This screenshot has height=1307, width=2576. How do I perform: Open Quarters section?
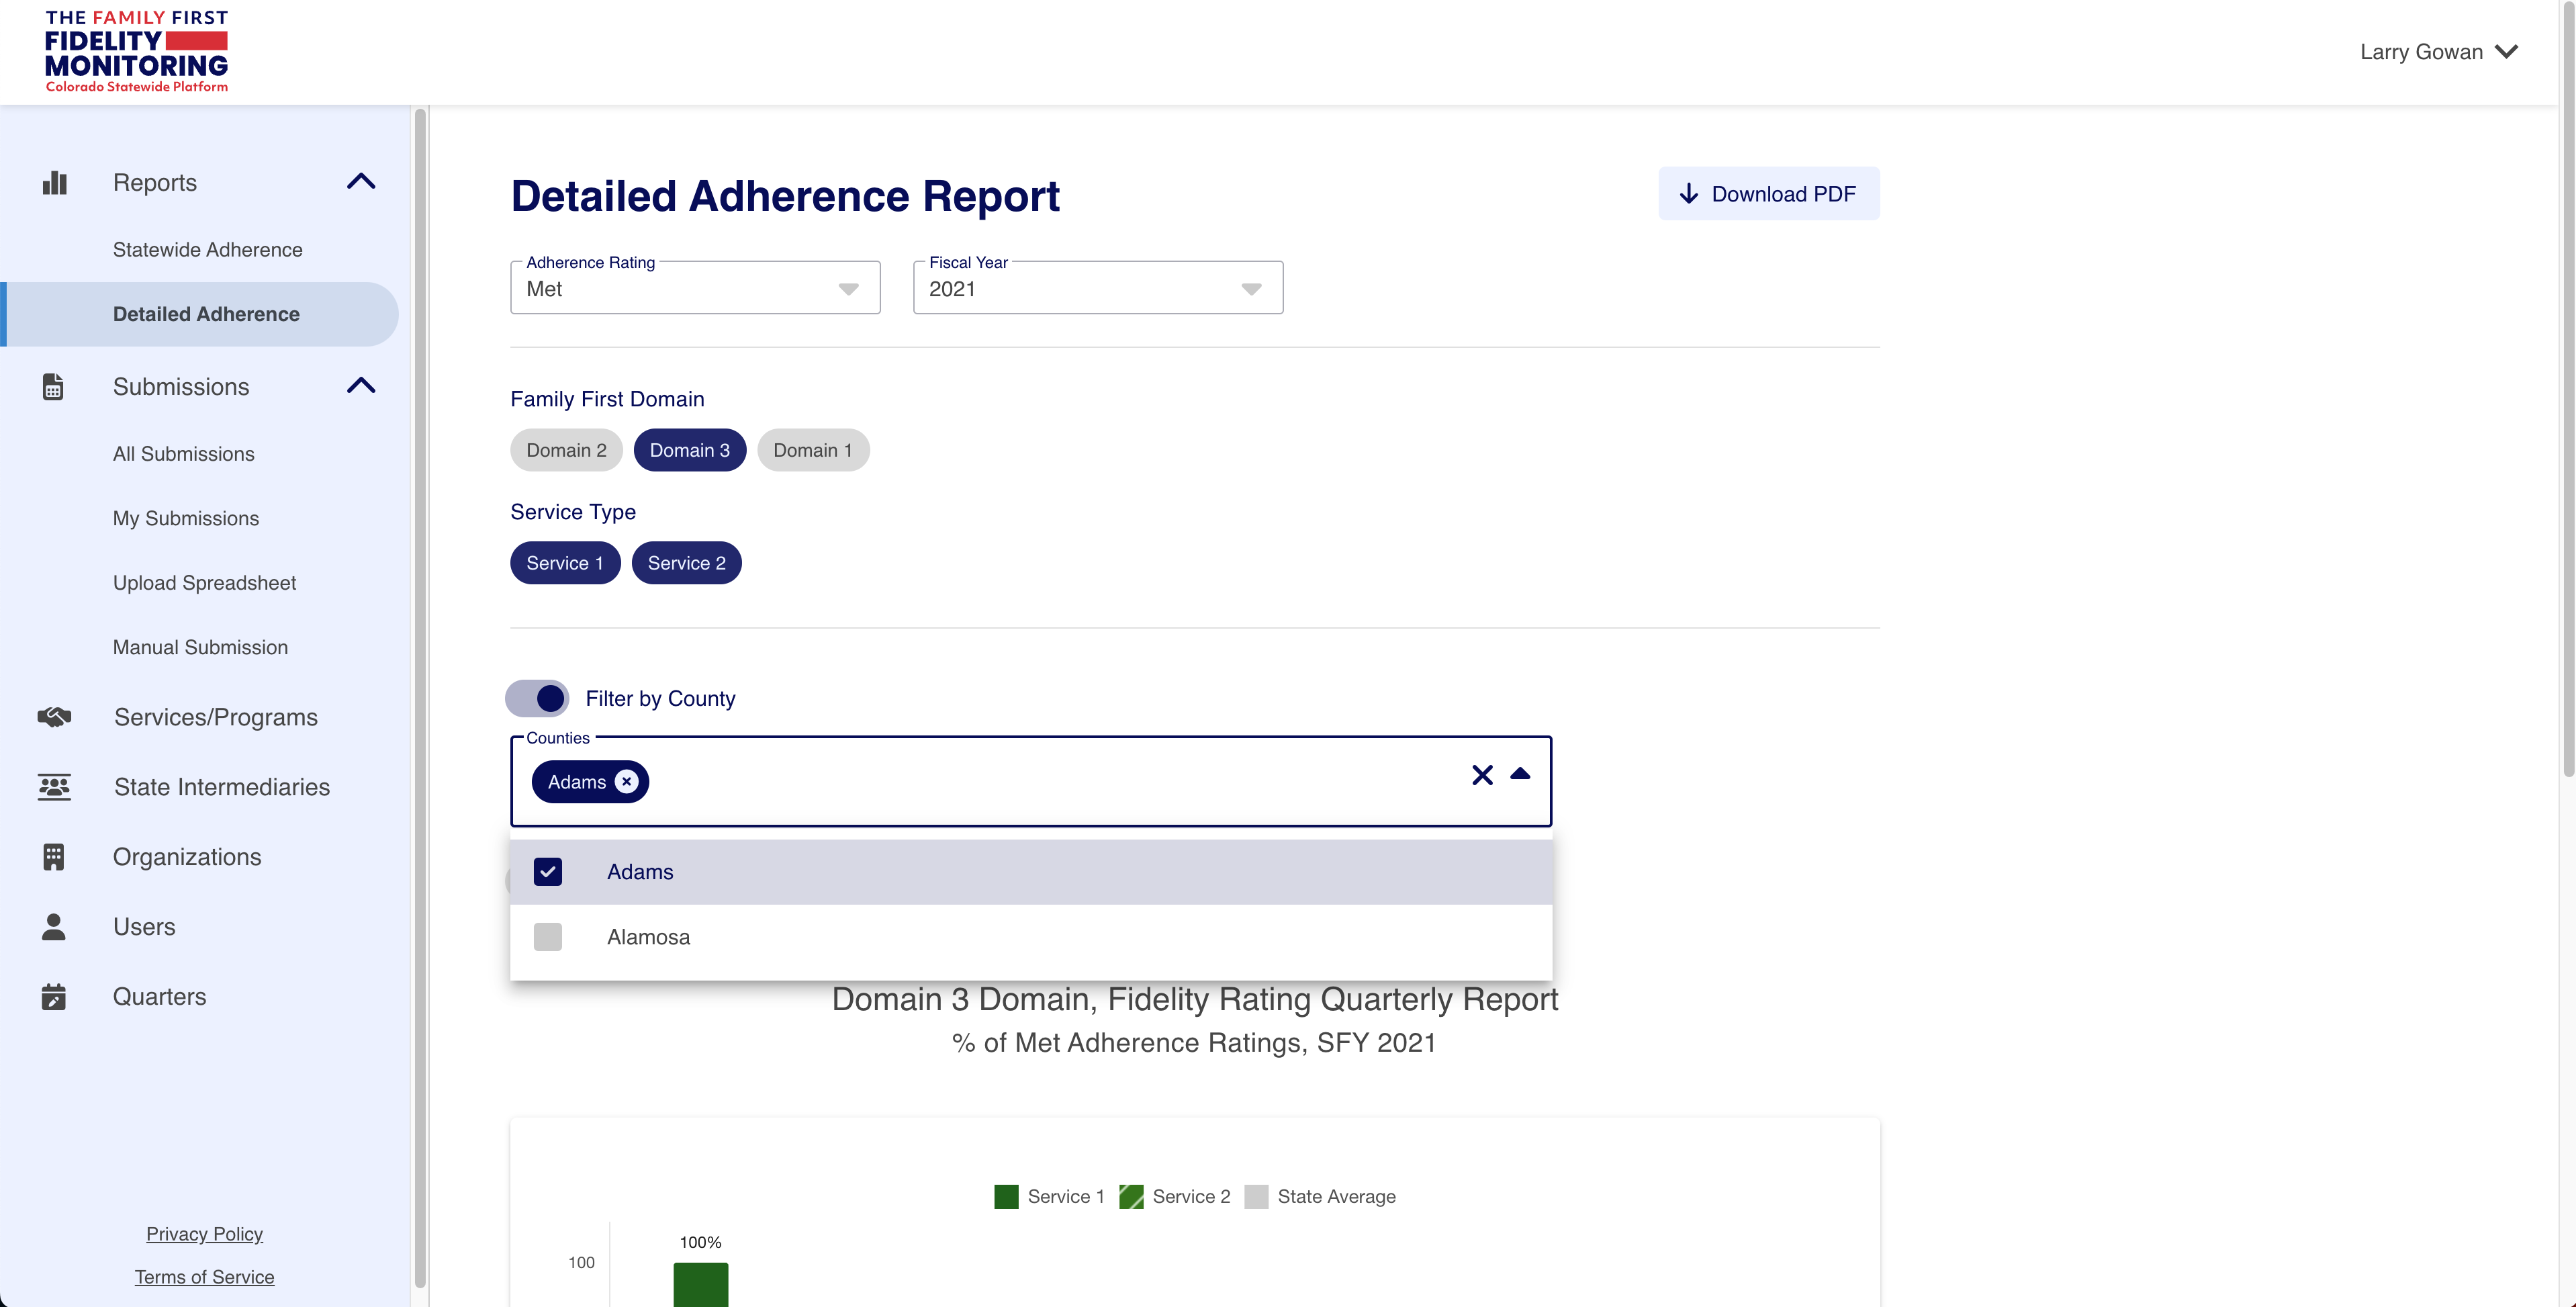[160, 997]
